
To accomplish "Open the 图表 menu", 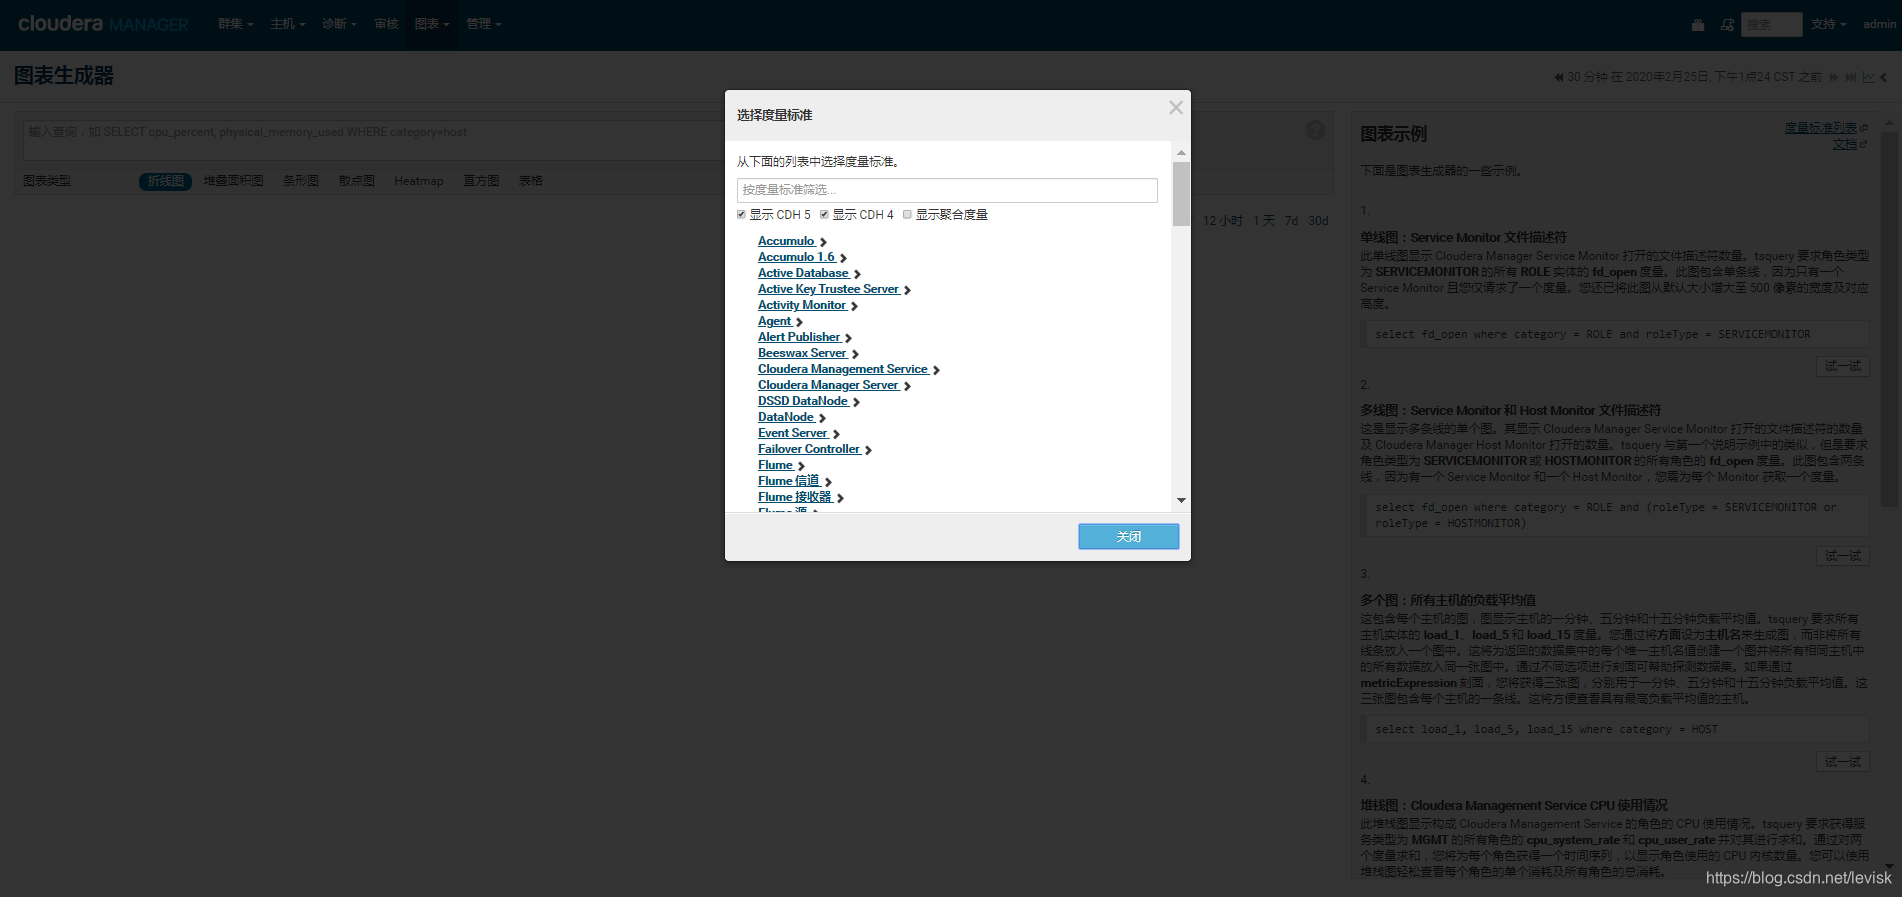I will click(x=432, y=24).
